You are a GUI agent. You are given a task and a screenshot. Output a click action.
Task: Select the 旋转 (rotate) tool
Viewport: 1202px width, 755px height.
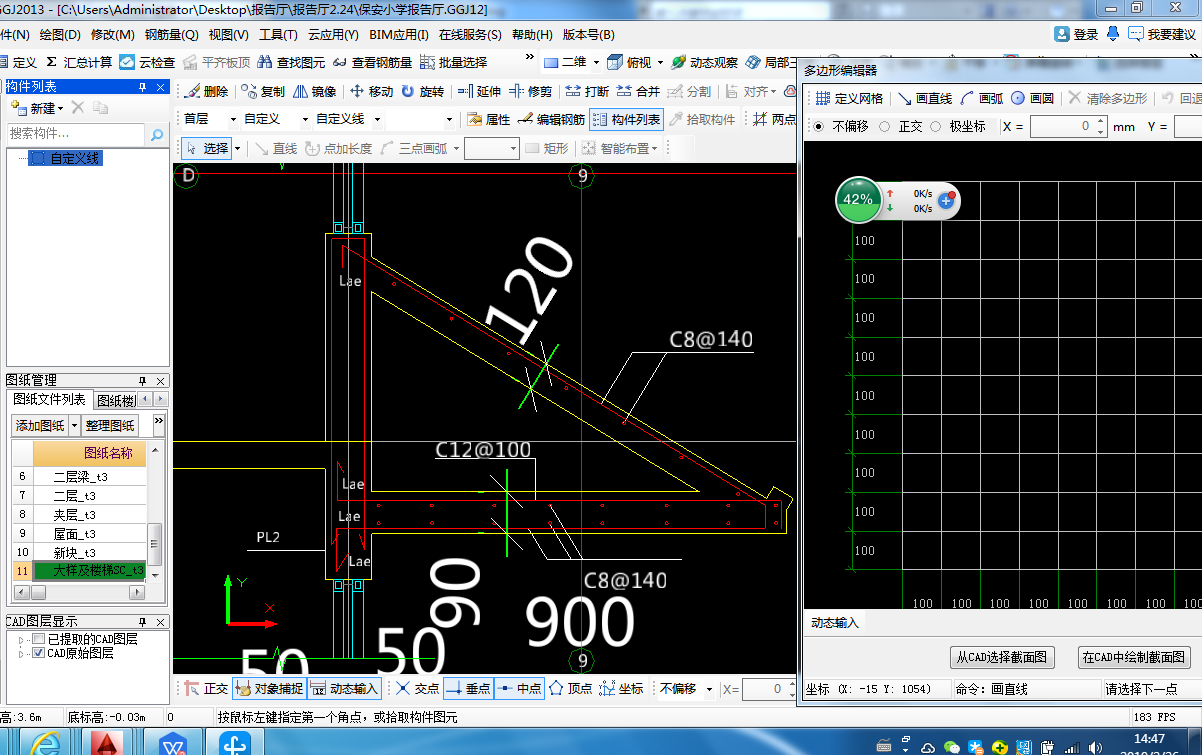coord(423,91)
